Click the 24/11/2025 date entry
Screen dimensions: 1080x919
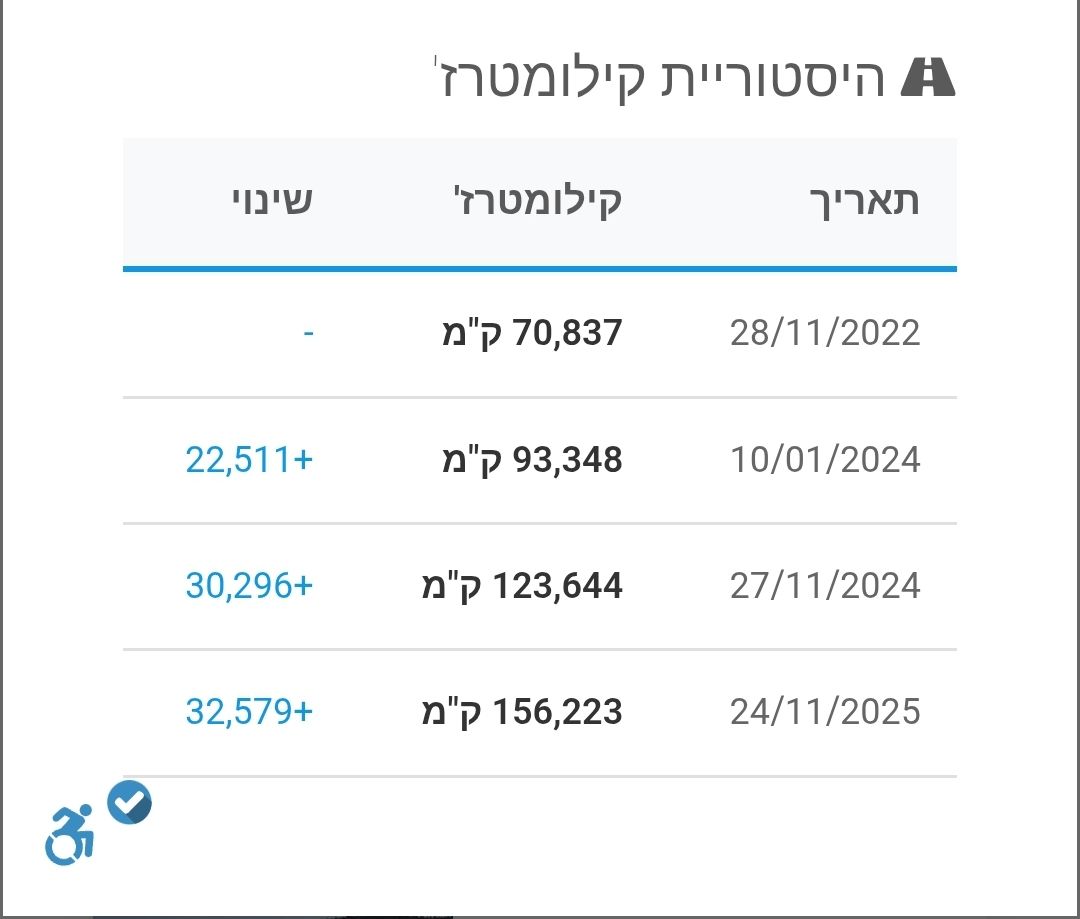[x=824, y=712]
